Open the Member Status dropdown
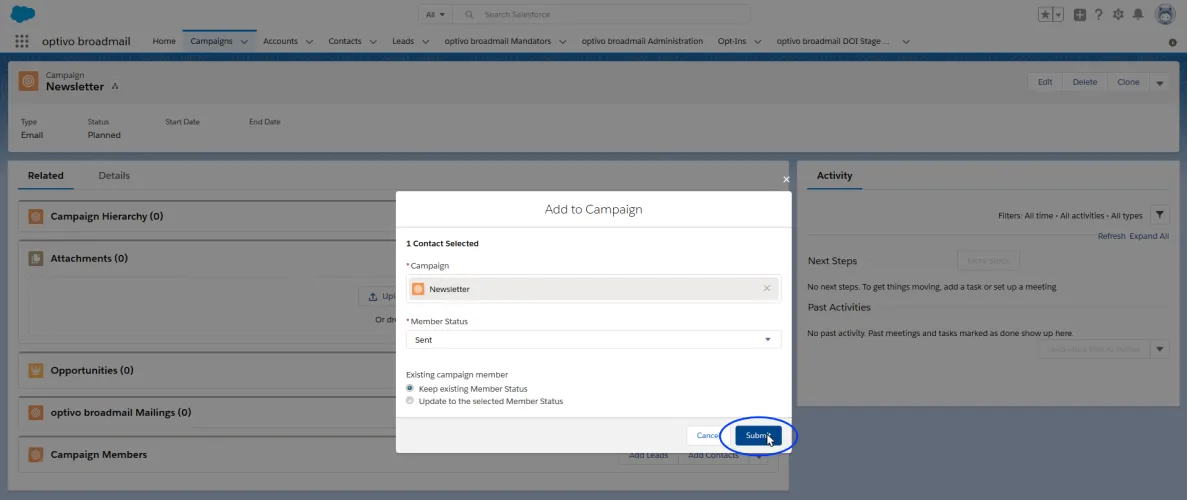This screenshot has height=500, width=1188. coord(593,340)
